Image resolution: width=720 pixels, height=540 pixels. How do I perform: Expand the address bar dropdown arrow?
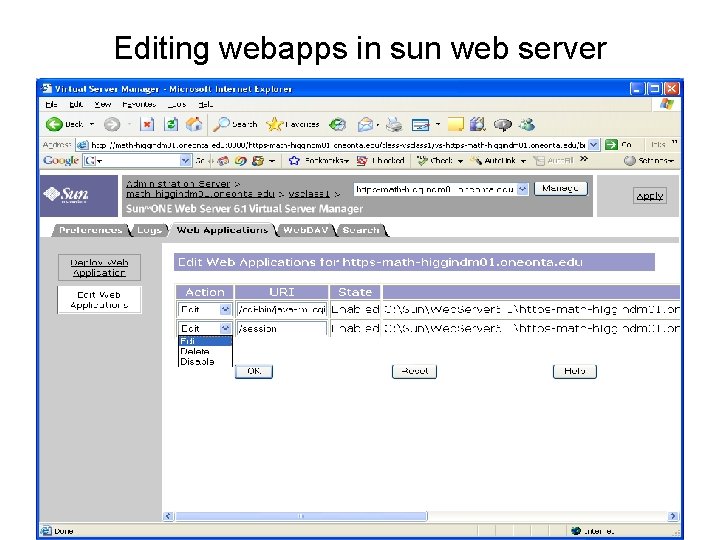(x=594, y=145)
